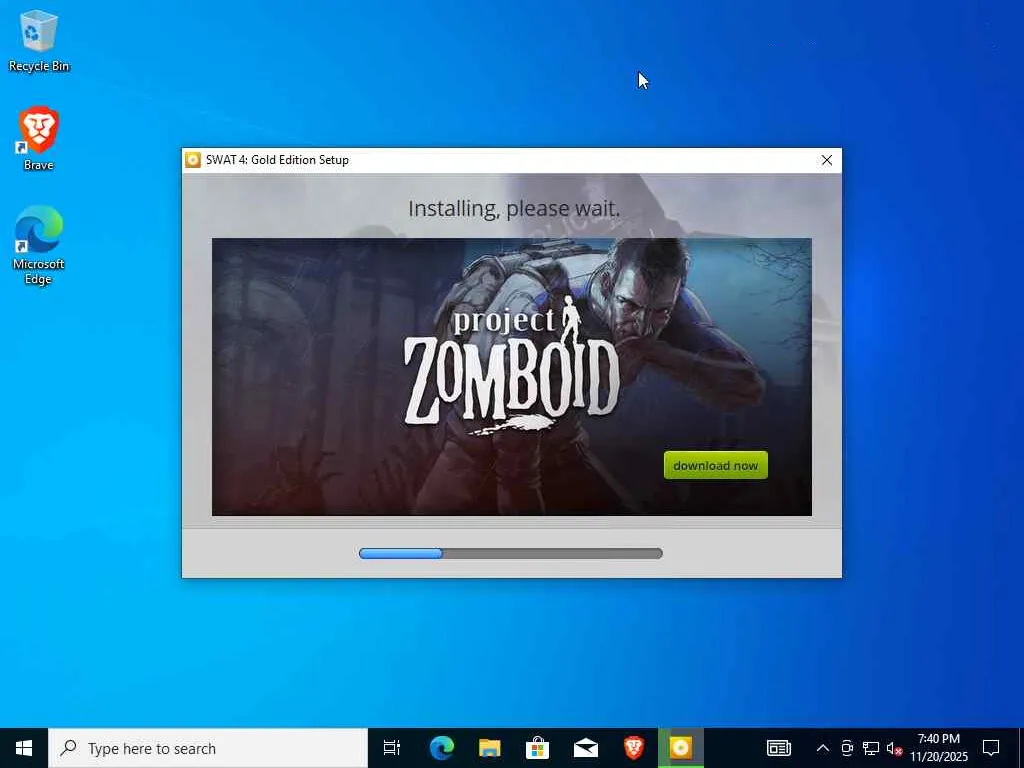Open the Recycle Bin desktop icon
The width and height of the screenshot is (1024, 768).
(39, 40)
